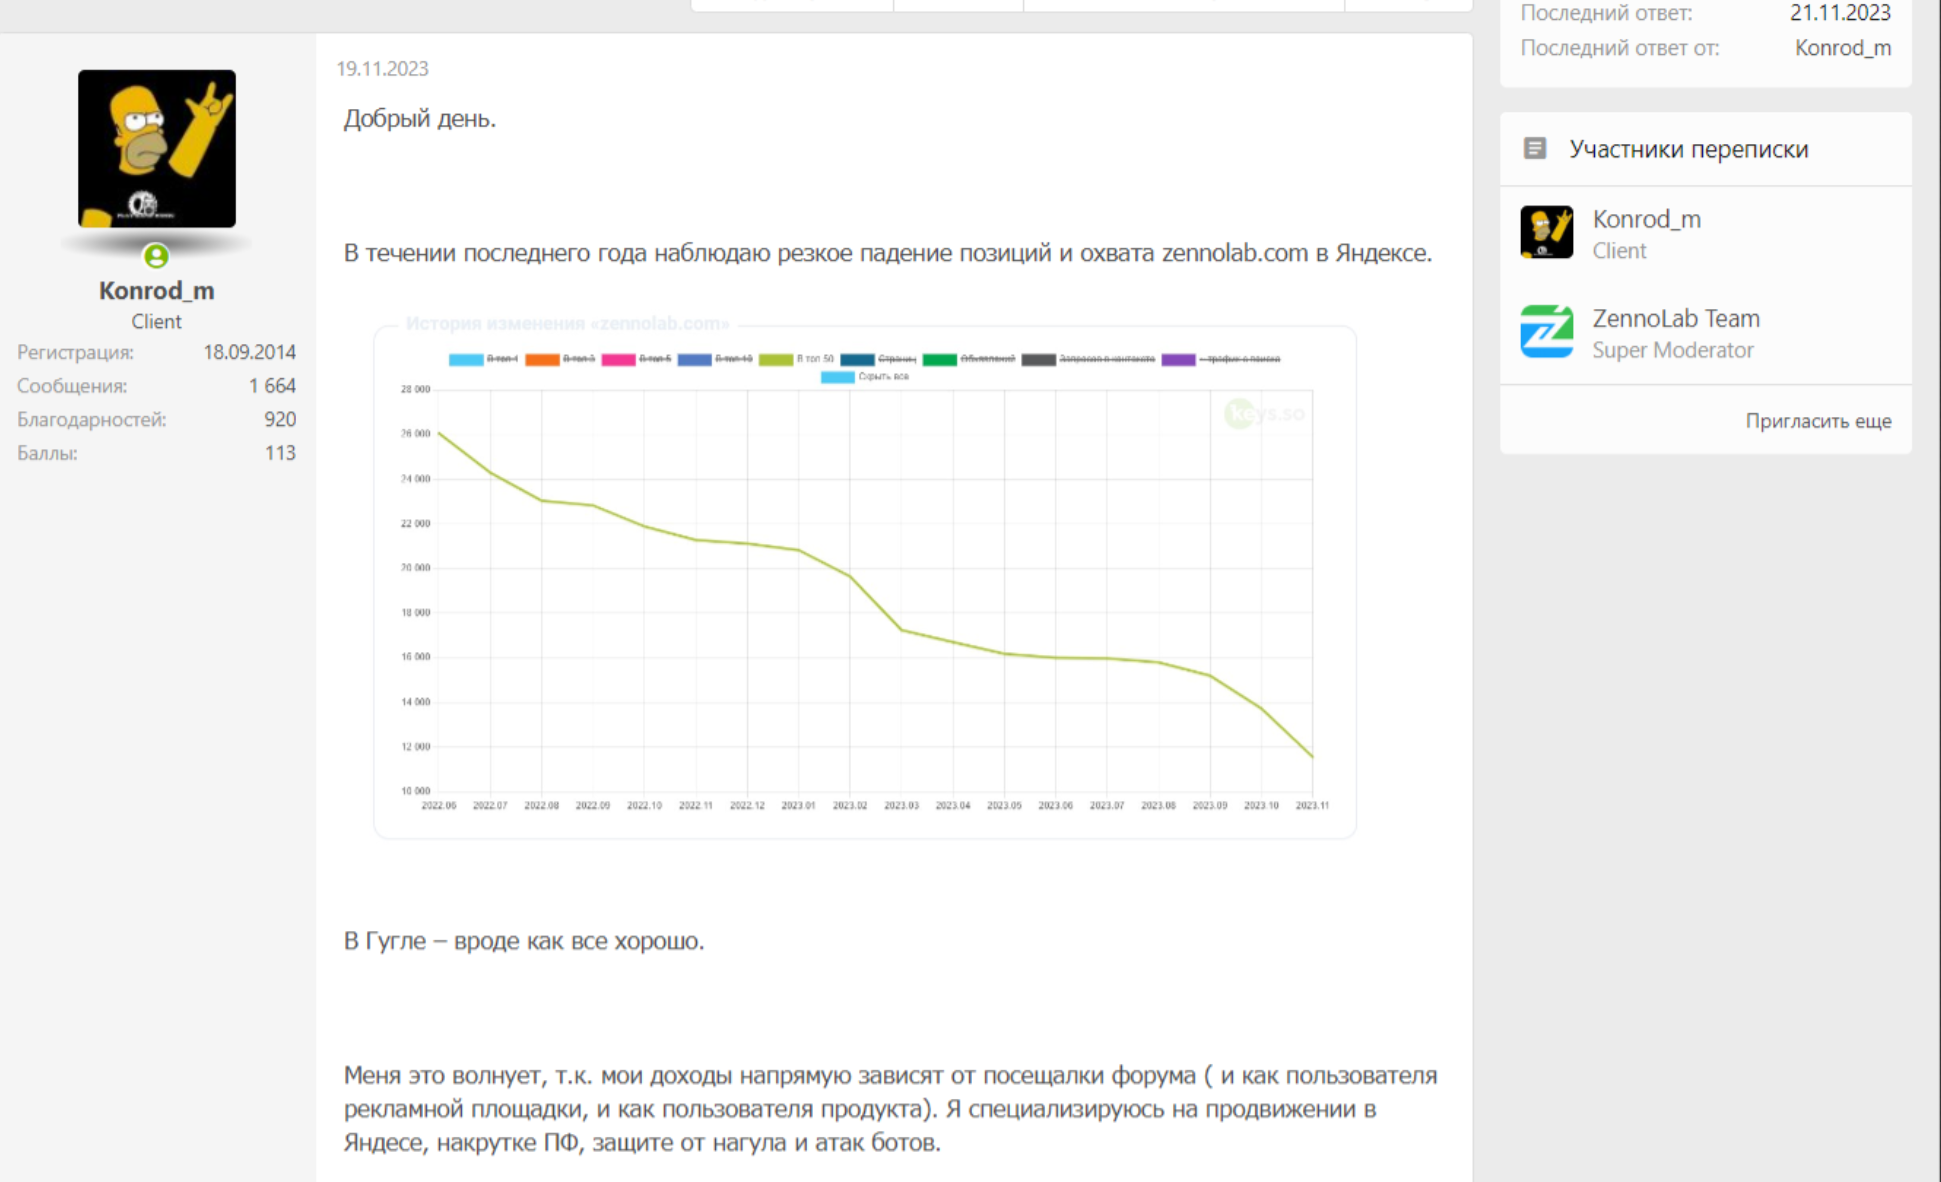Click the ZennoLab Team logo avatar
This screenshot has width=1941, height=1182.
(1546, 331)
